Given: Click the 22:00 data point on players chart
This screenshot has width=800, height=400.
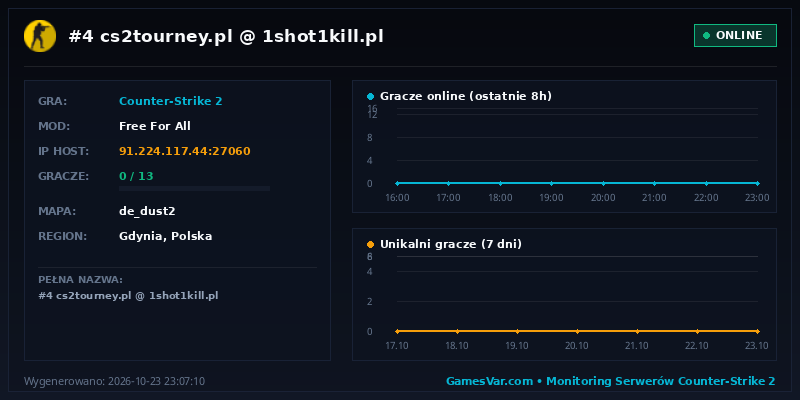Looking at the screenshot, I should (706, 183).
